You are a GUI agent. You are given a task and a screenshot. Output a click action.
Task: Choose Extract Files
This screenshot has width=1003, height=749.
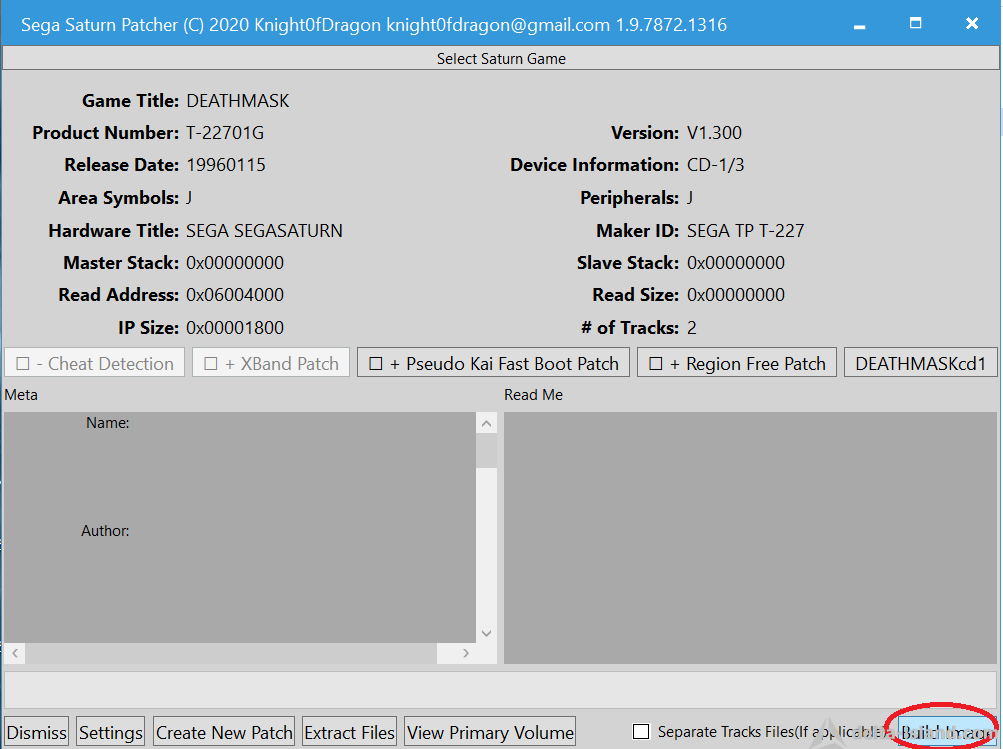tap(349, 732)
